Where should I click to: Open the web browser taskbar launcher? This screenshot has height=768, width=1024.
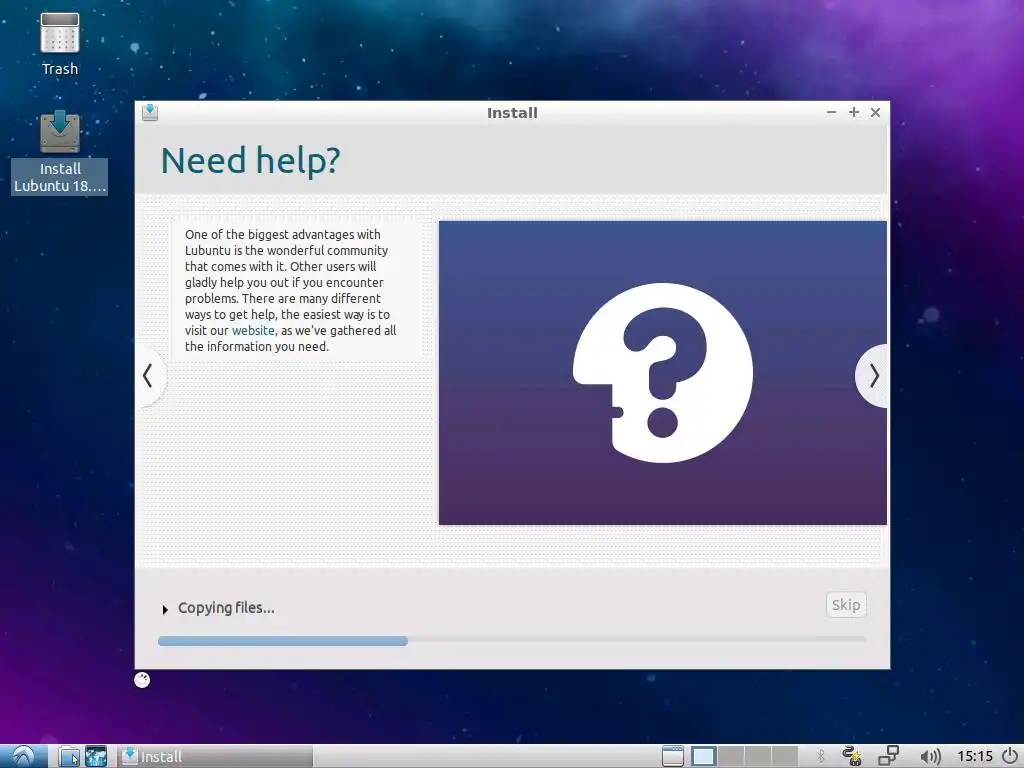(x=95, y=756)
